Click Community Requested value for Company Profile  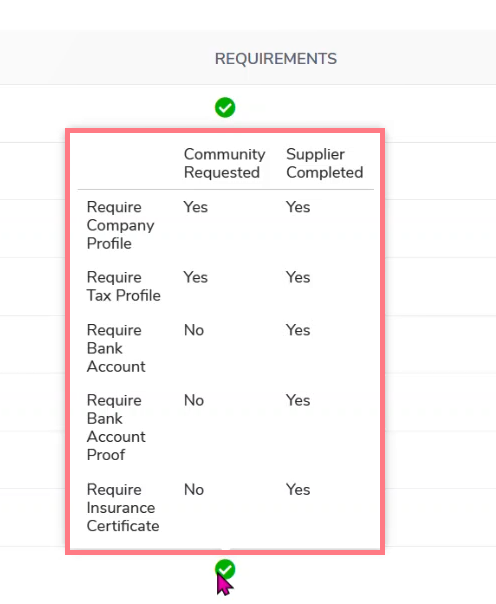[x=196, y=207]
